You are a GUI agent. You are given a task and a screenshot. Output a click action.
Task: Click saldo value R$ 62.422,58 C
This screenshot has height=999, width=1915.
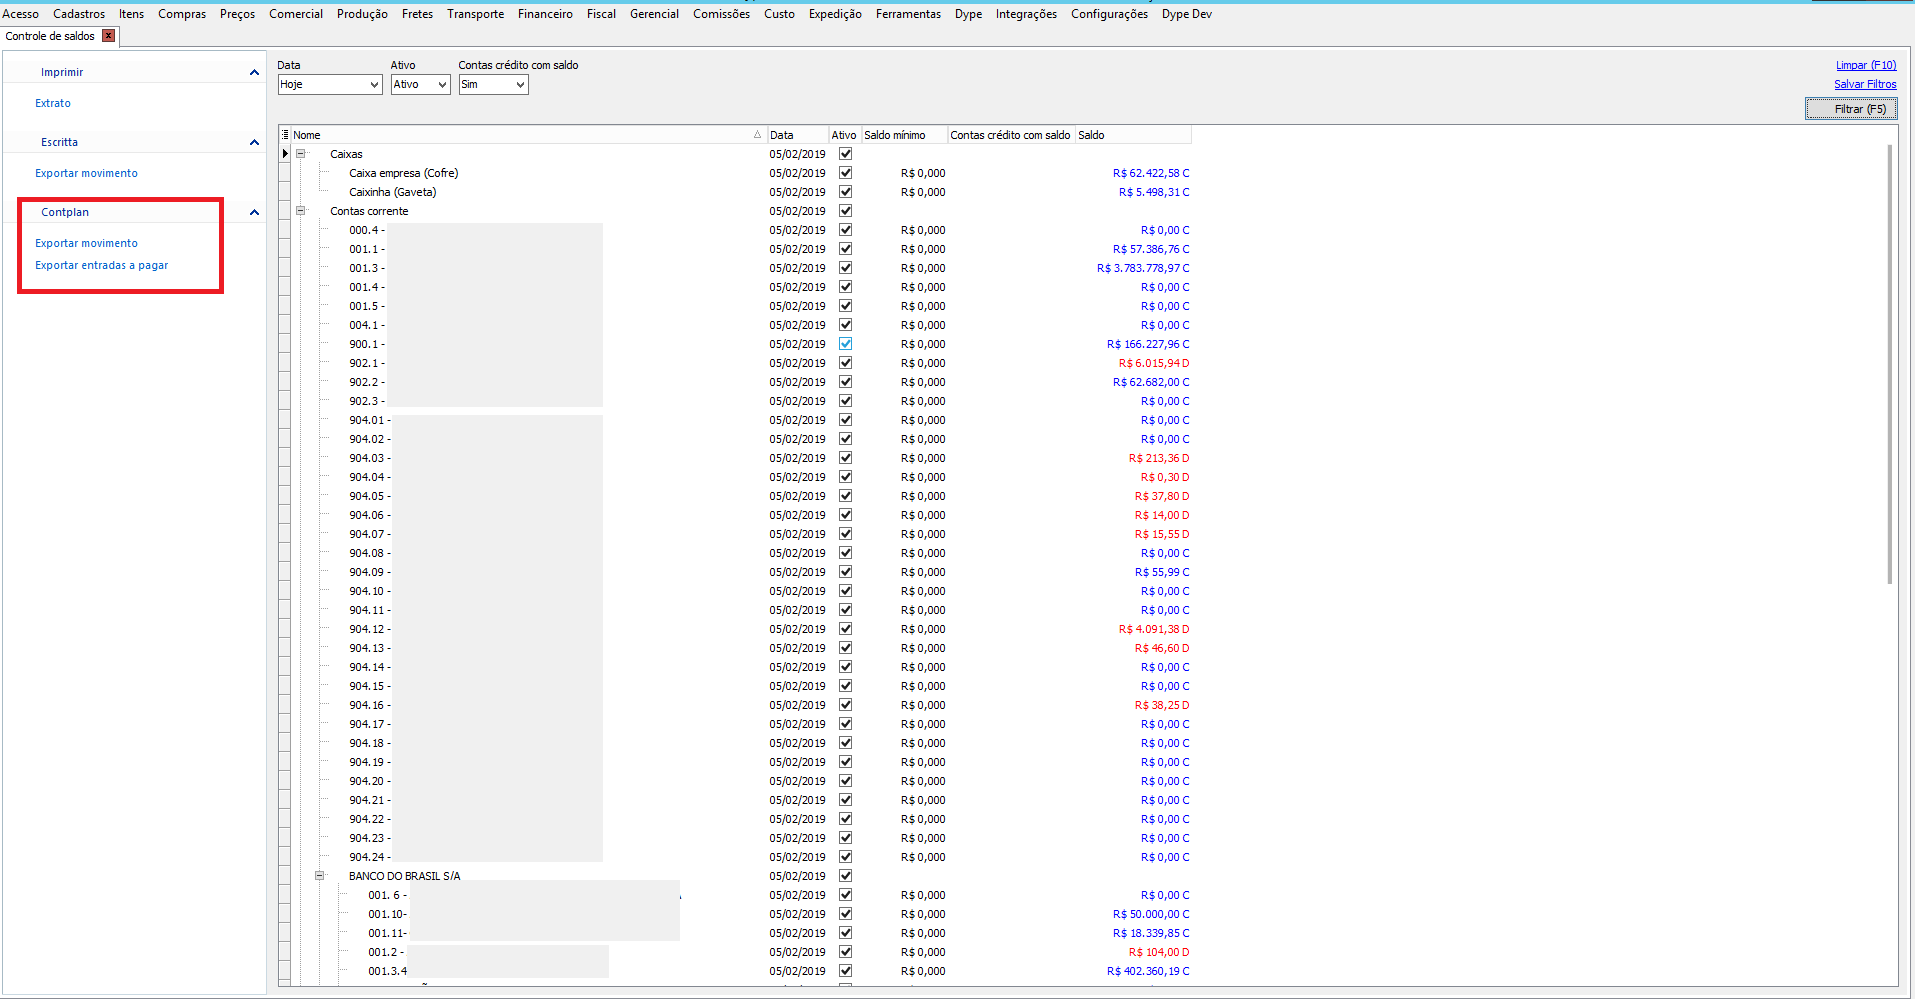(x=1151, y=173)
